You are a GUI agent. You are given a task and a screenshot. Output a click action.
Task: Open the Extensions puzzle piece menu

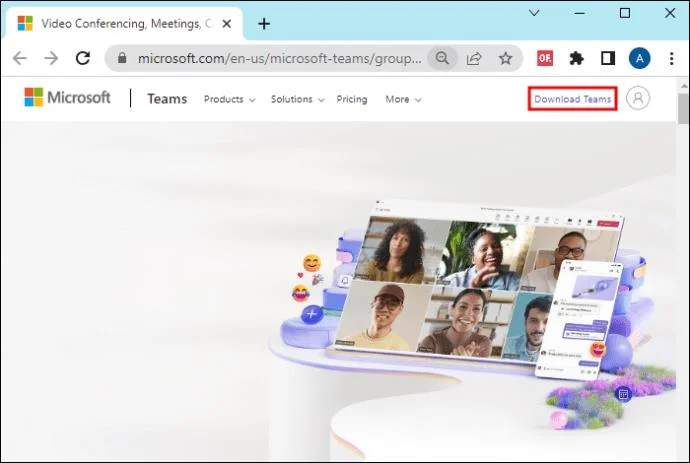point(576,58)
